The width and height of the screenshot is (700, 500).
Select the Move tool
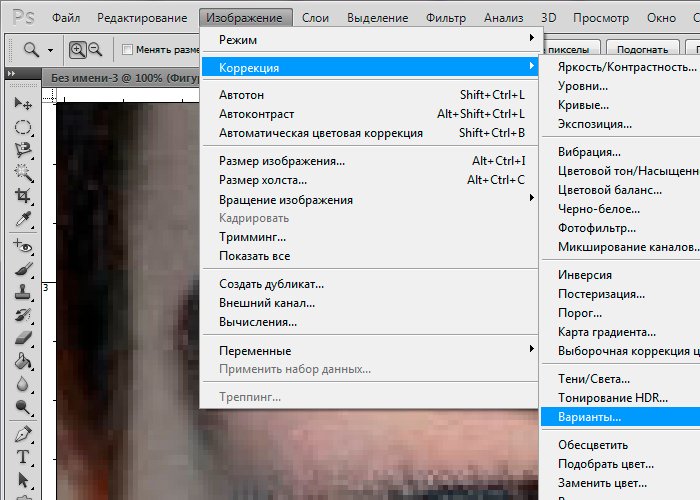[x=23, y=104]
